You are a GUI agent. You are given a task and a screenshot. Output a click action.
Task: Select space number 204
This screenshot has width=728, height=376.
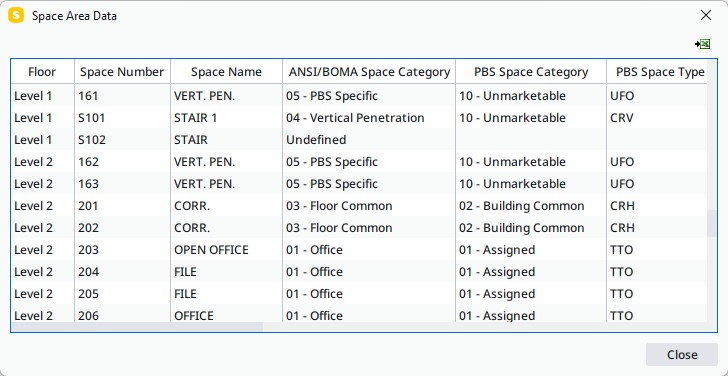pyautogui.click(x=122, y=272)
